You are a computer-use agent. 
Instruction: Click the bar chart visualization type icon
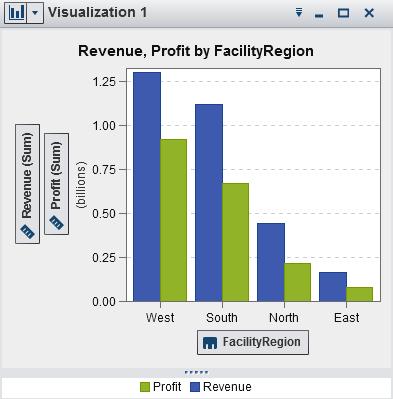pos(16,13)
